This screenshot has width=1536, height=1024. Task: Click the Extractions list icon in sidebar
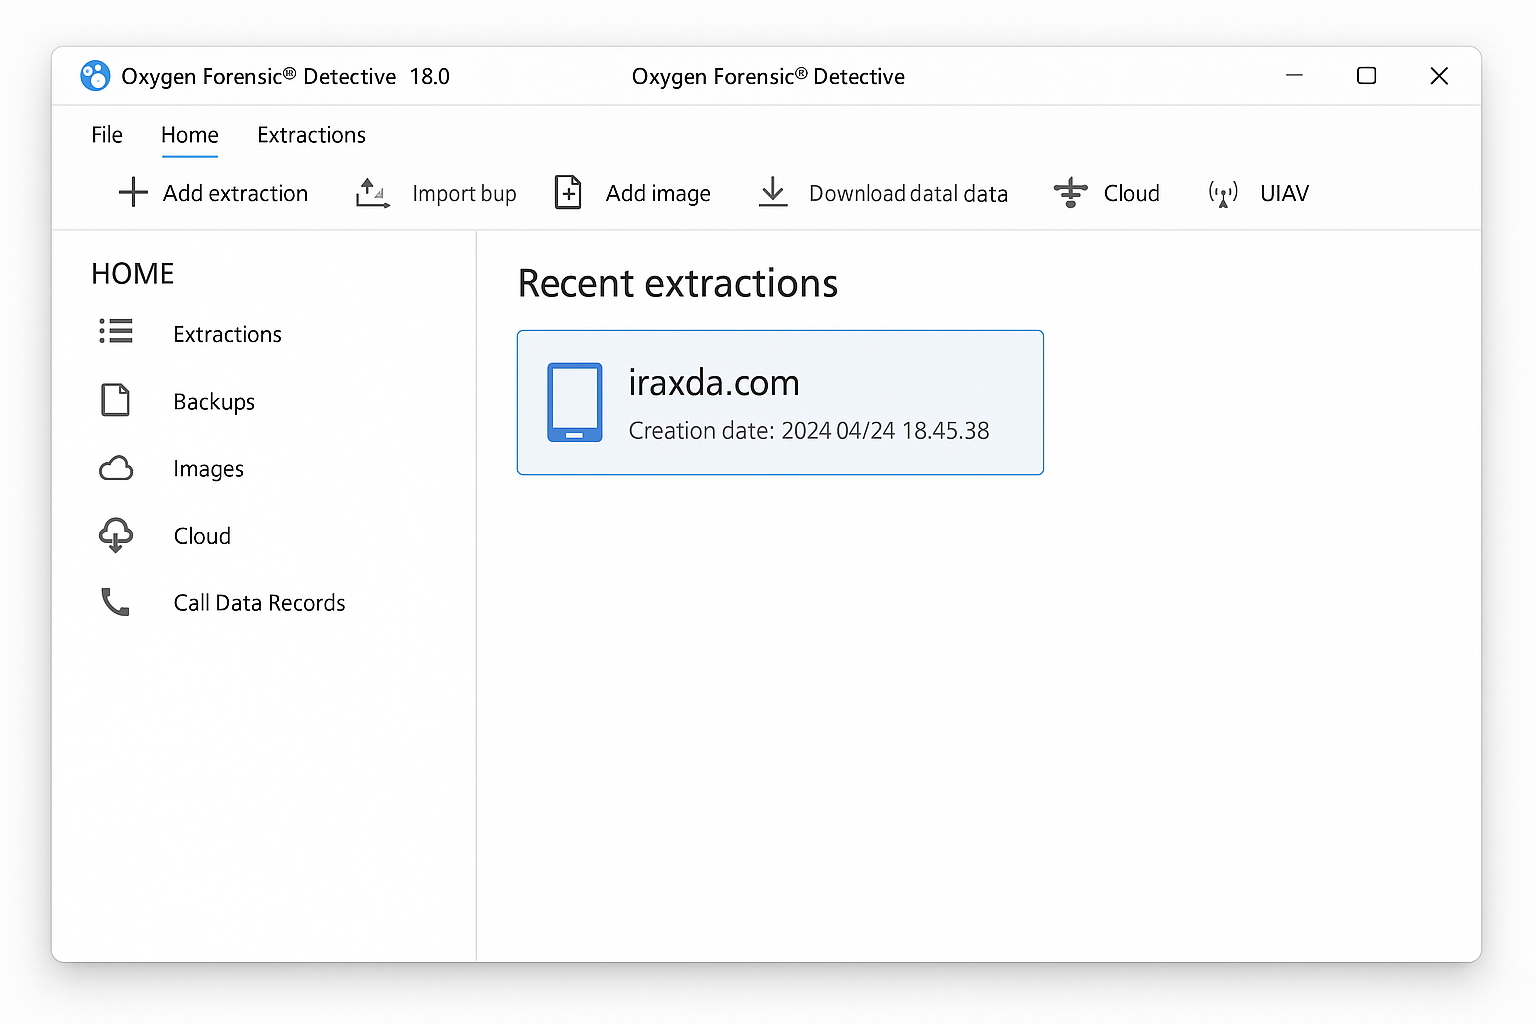click(116, 332)
